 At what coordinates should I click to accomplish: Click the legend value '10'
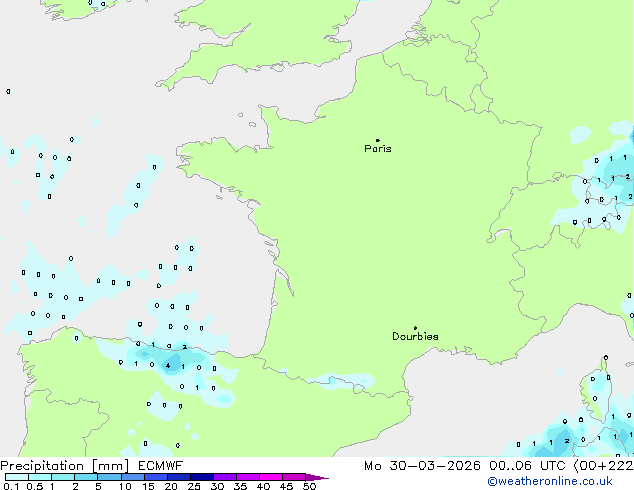coord(125,486)
